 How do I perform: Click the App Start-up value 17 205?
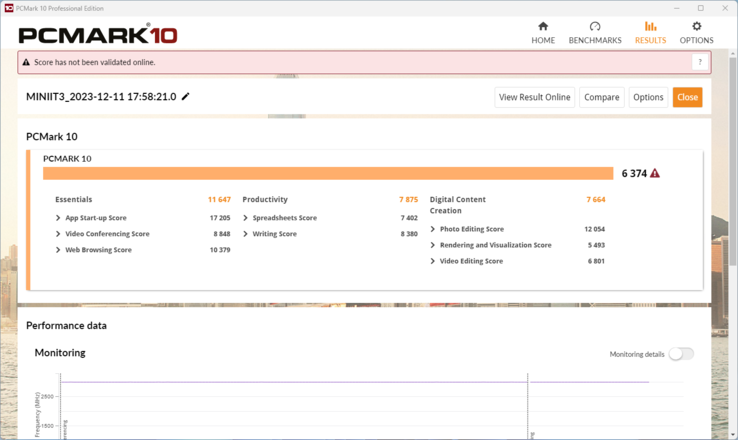click(220, 218)
